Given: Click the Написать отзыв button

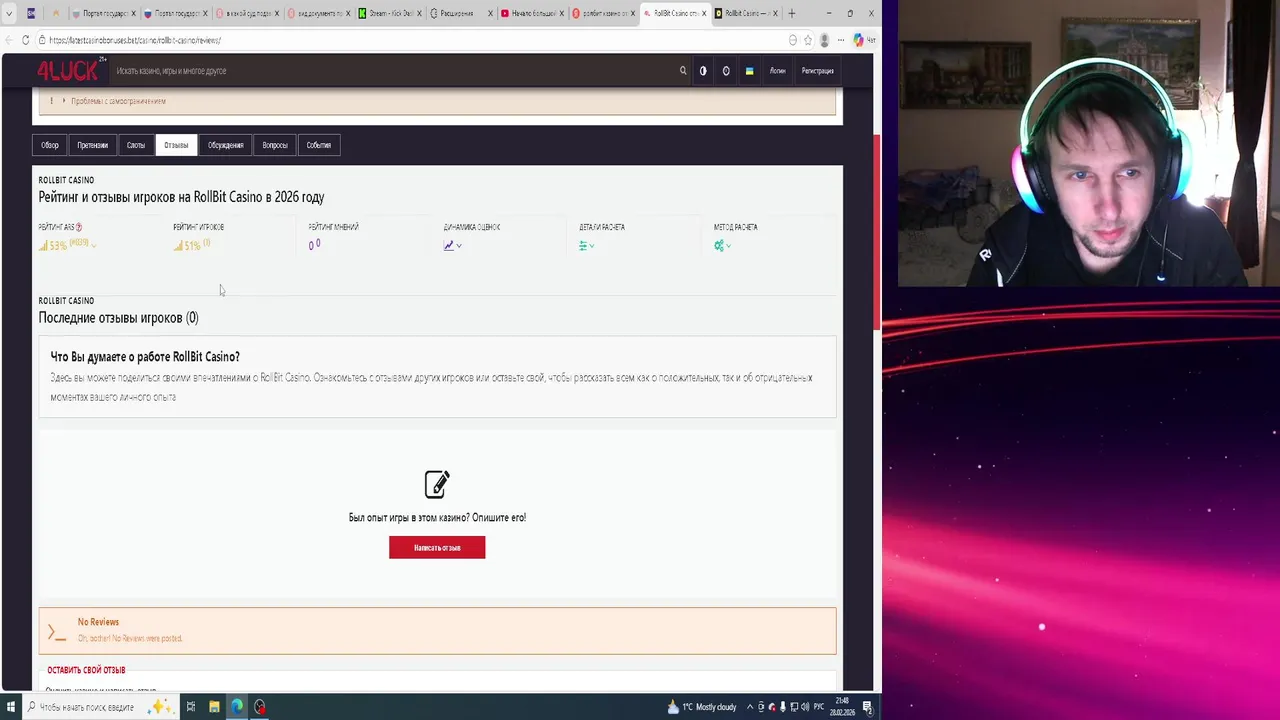Looking at the screenshot, I should pyautogui.click(x=437, y=547).
